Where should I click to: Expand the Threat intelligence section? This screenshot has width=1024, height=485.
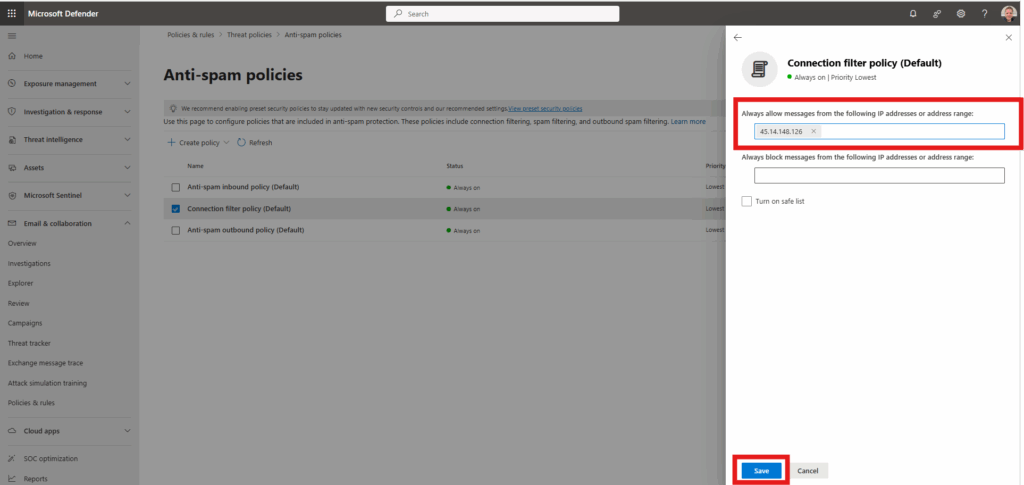point(127,140)
